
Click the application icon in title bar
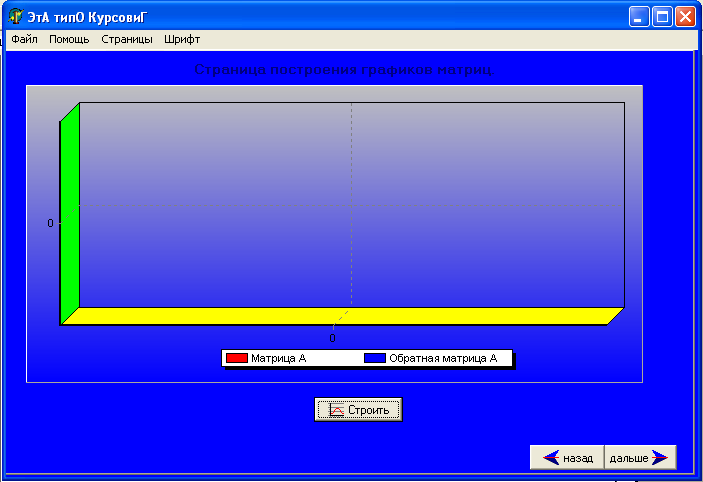[16, 16]
